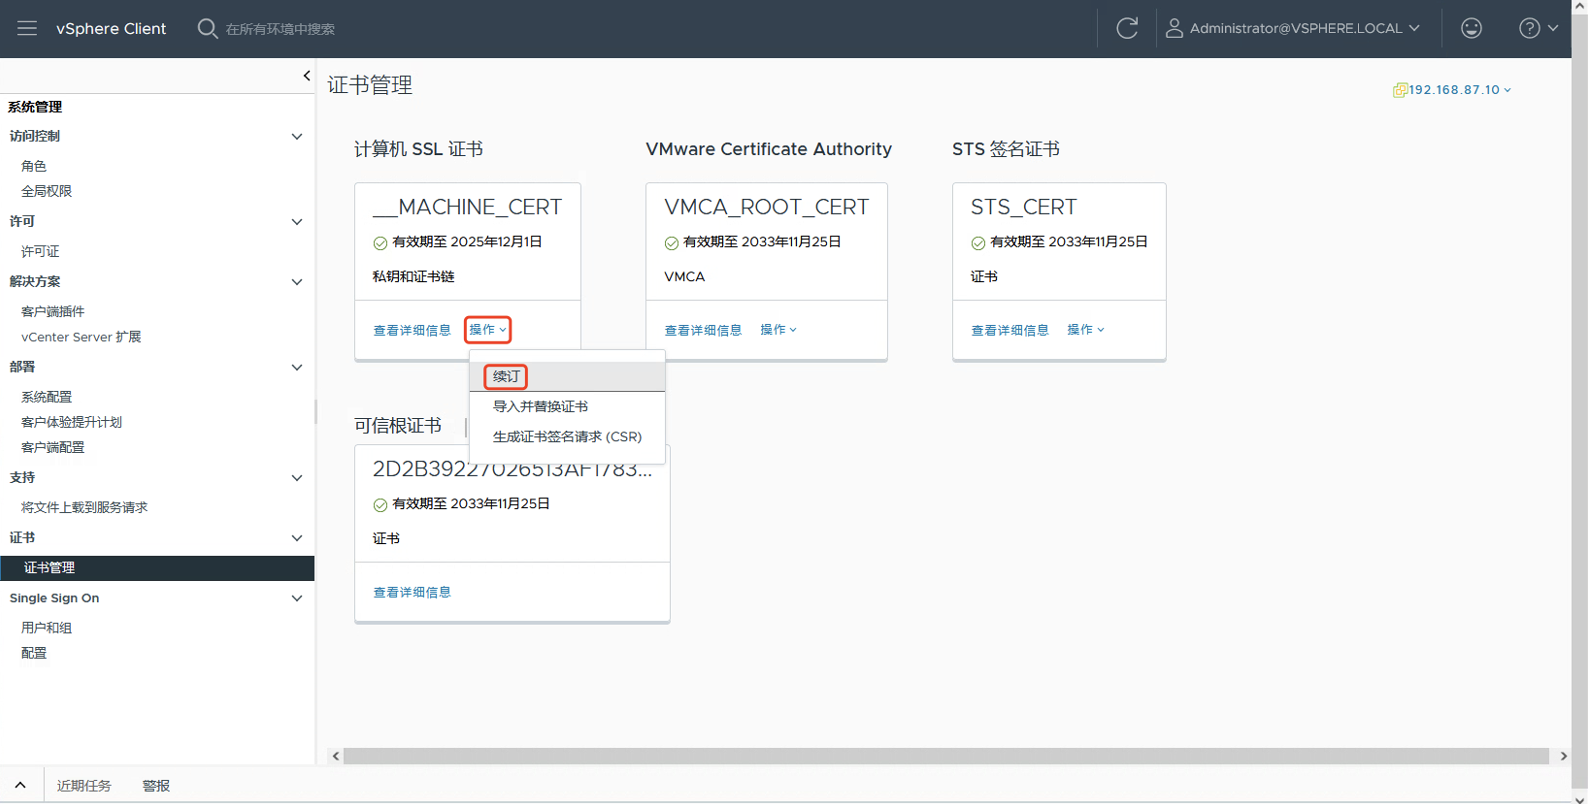Click the horizontal scrollbar left arrow
The height and width of the screenshot is (804, 1588).
click(x=336, y=756)
